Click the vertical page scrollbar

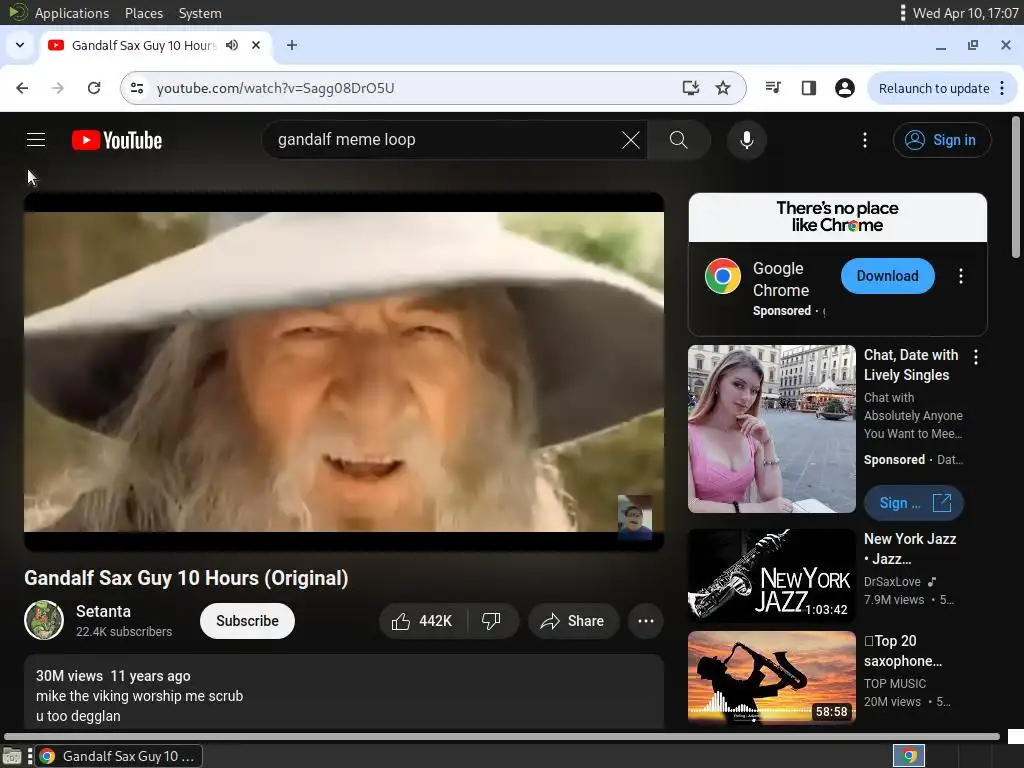click(x=1016, y=187)
